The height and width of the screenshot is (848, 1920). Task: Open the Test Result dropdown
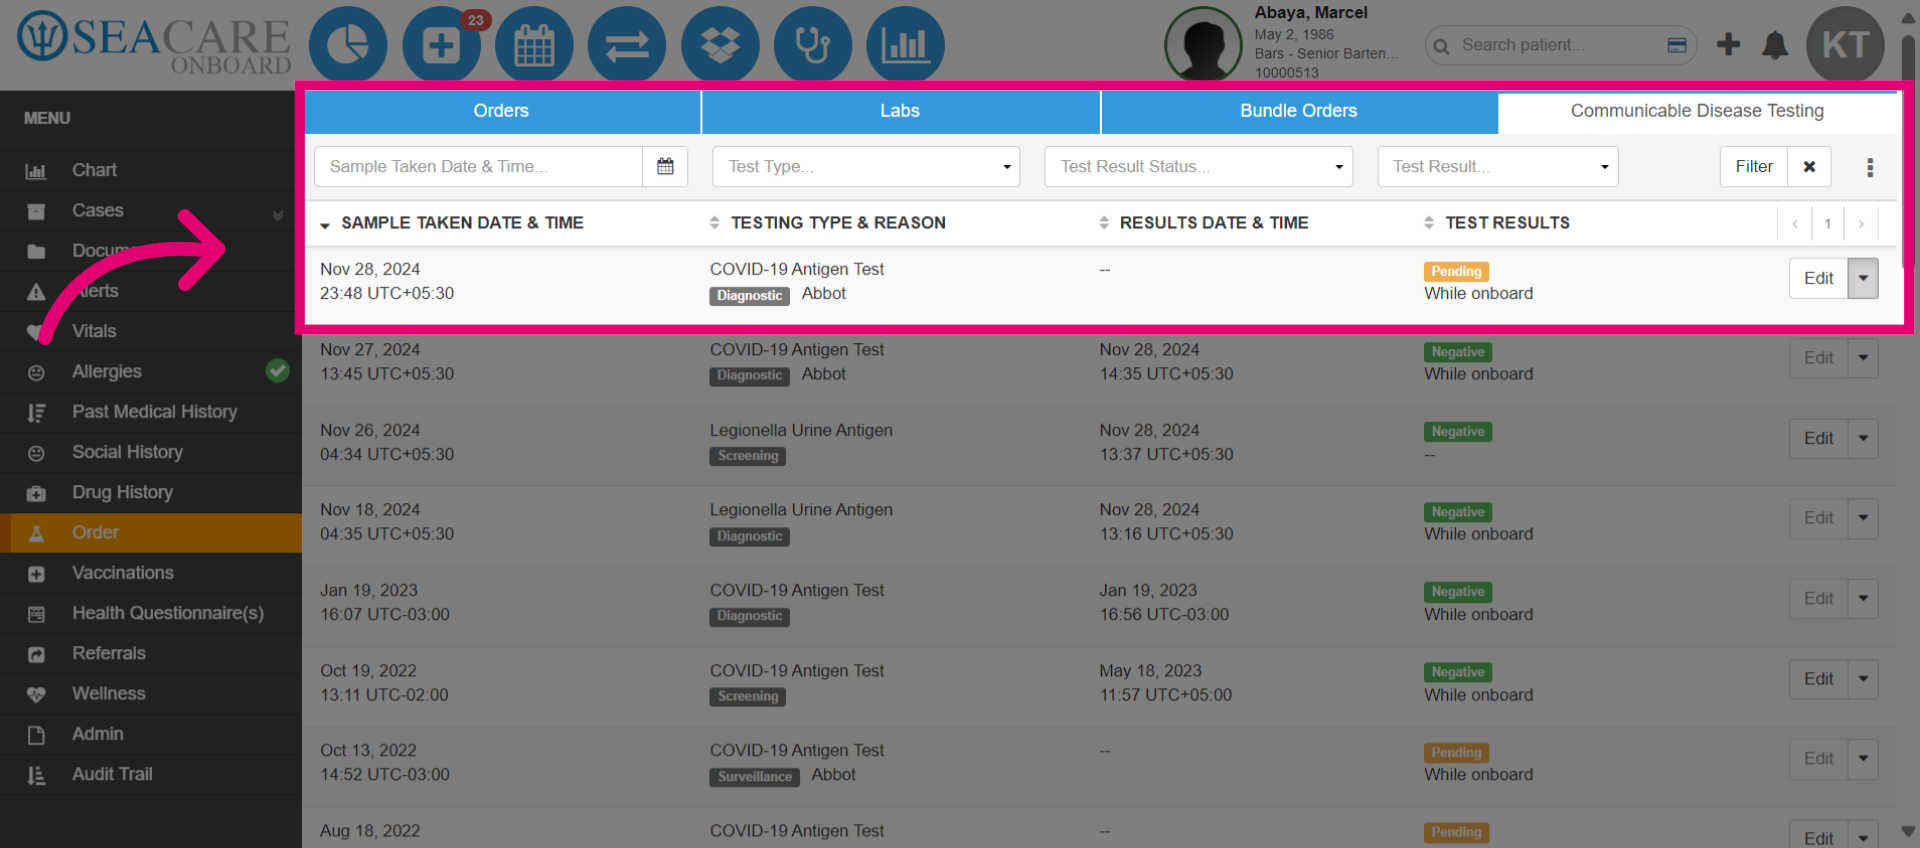[x=1497, y=166]
